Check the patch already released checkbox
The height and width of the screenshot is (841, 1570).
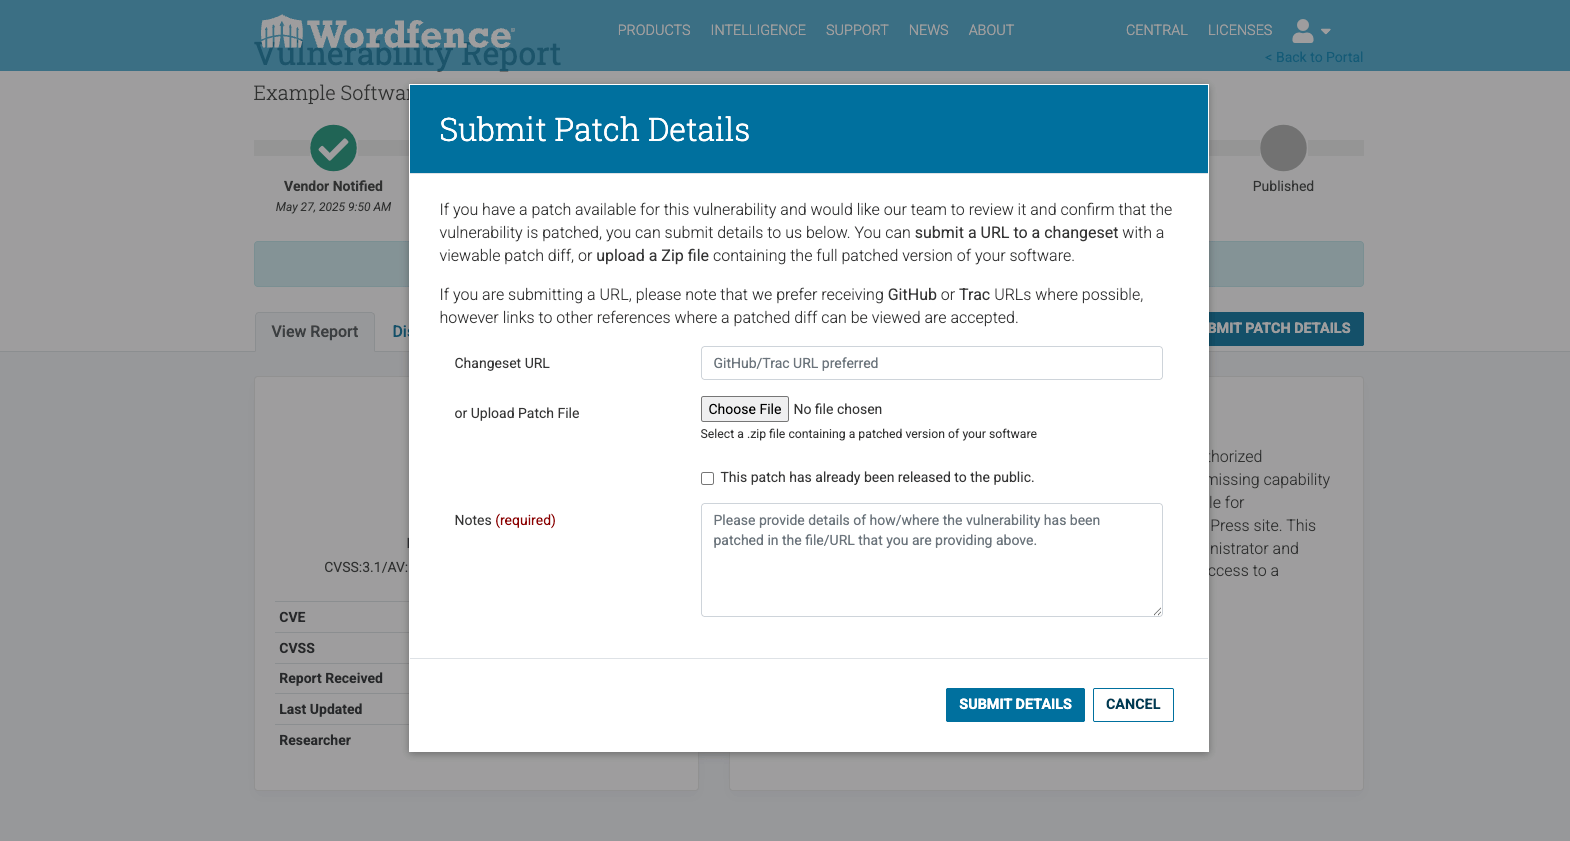707,478
